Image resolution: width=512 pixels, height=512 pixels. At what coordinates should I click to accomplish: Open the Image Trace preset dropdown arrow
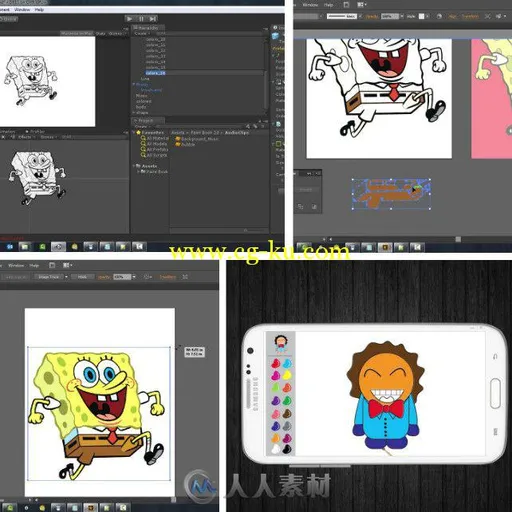pos(66,277)
